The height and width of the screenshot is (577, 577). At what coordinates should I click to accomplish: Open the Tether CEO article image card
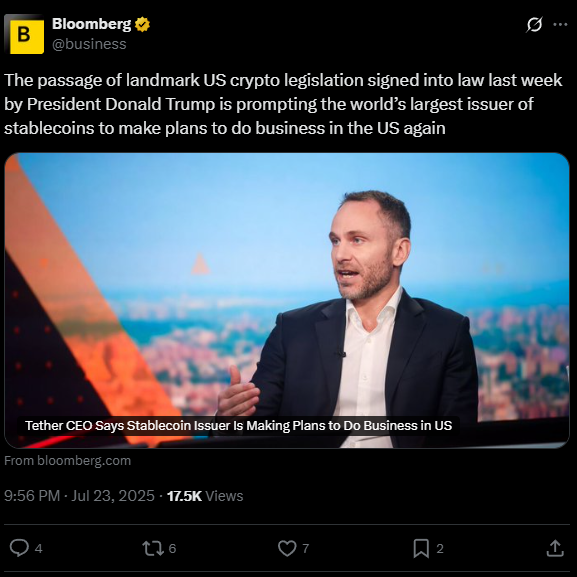tap(287, 300)
